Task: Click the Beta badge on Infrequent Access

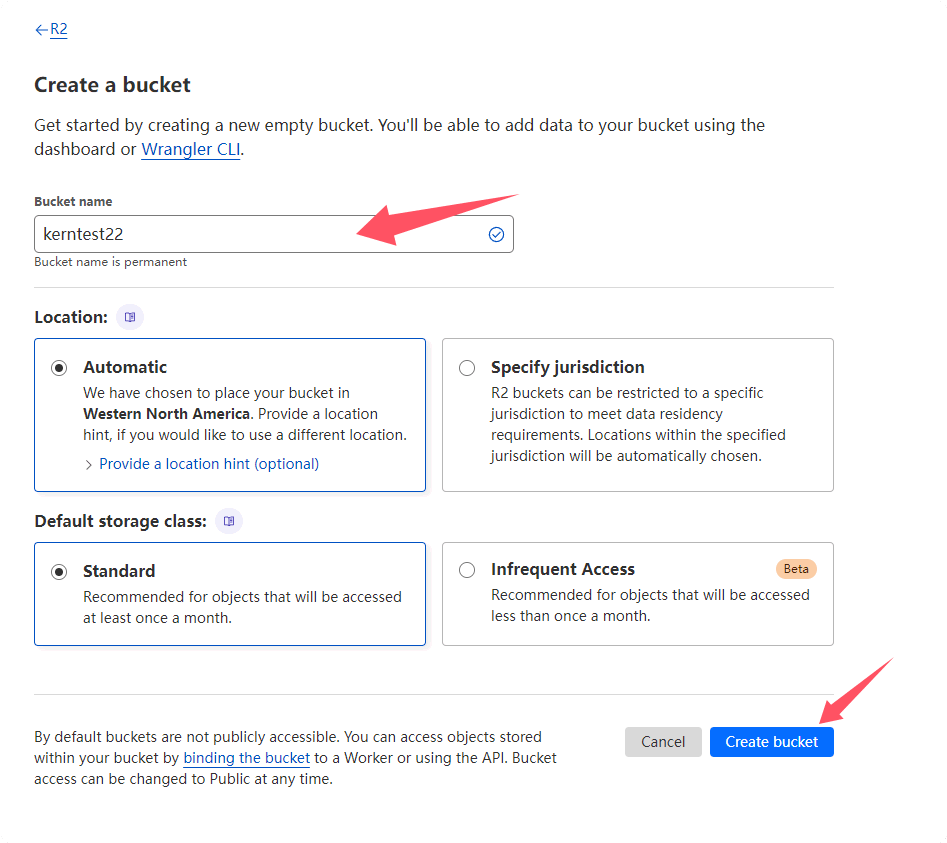Action: coord(796,569)
